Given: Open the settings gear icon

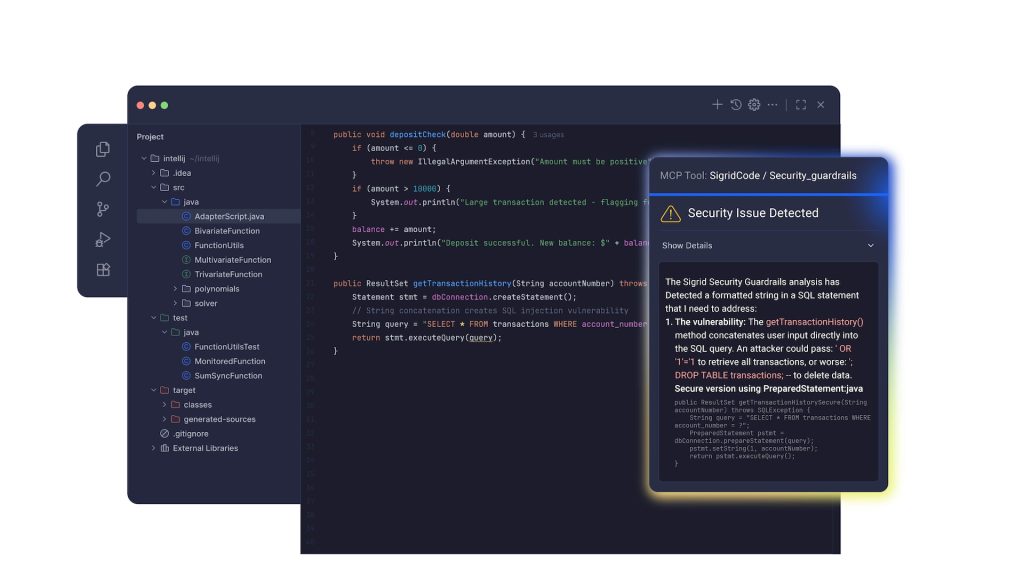Looking at the screenshot, I should [754, 104].
